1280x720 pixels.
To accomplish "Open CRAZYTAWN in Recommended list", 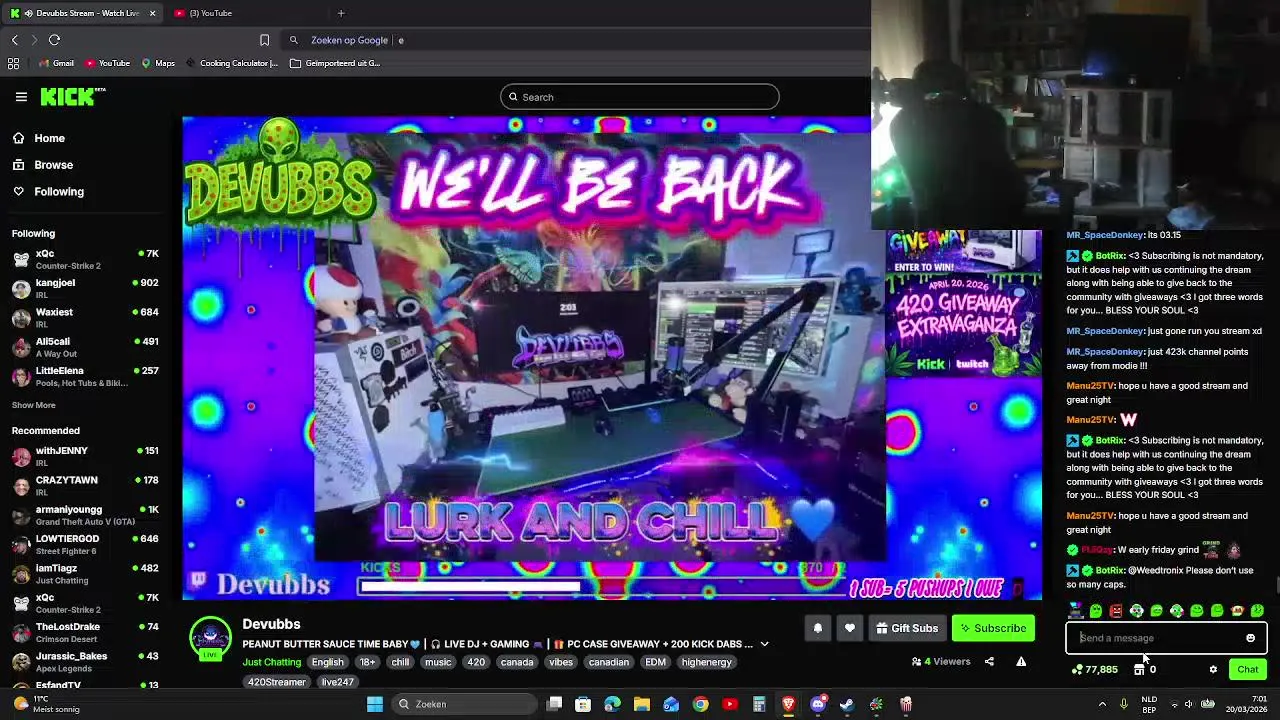I will pyautogui.click(x=85, y=486).
